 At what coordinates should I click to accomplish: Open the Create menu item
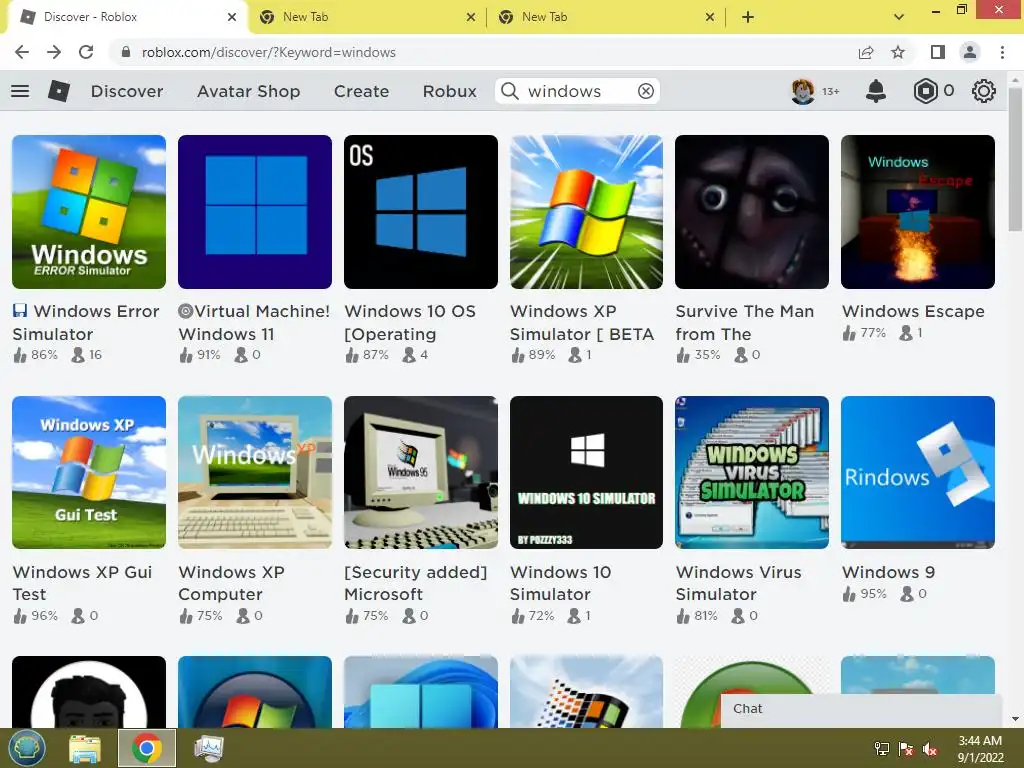(361, 91)
